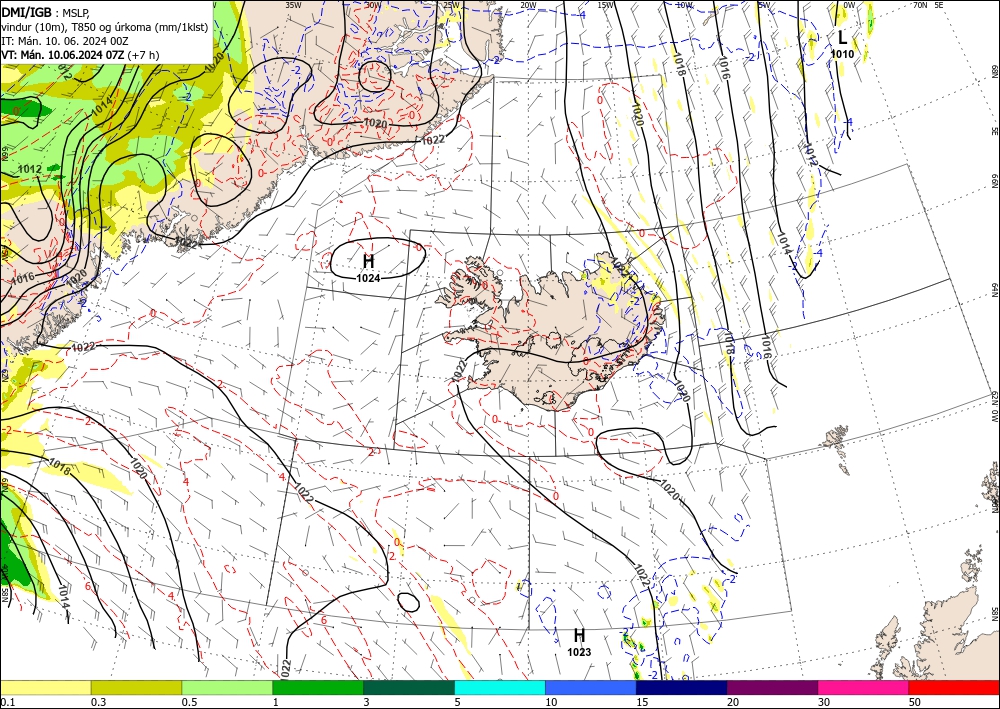Click the "70N" latitude label

point(920,5)
